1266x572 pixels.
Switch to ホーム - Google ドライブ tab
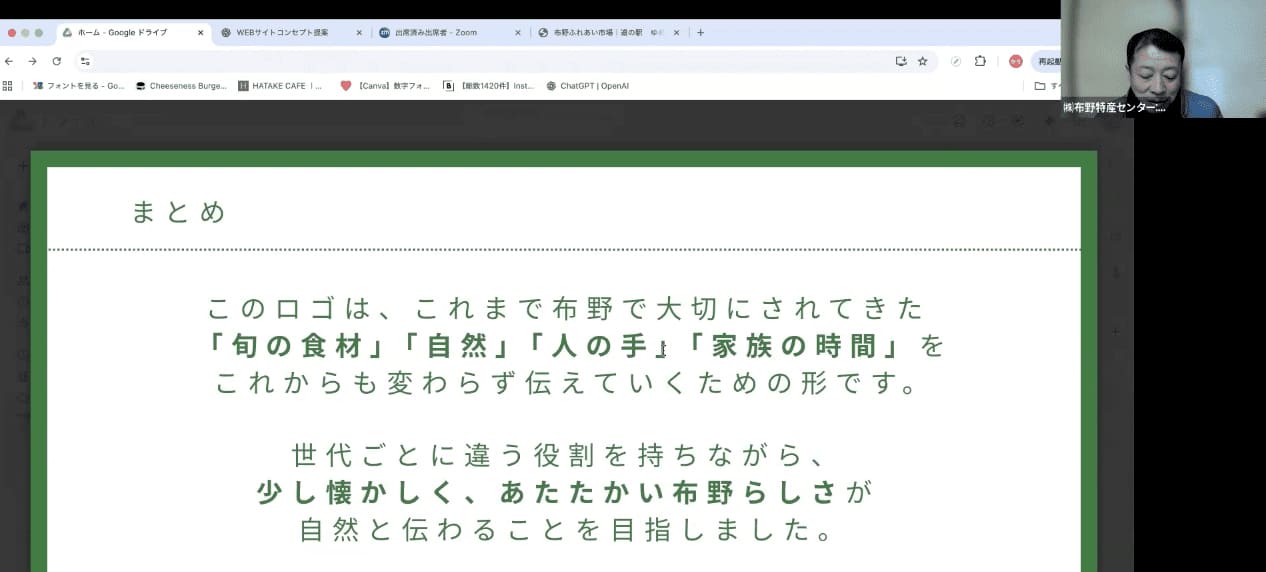click(132, 33)
